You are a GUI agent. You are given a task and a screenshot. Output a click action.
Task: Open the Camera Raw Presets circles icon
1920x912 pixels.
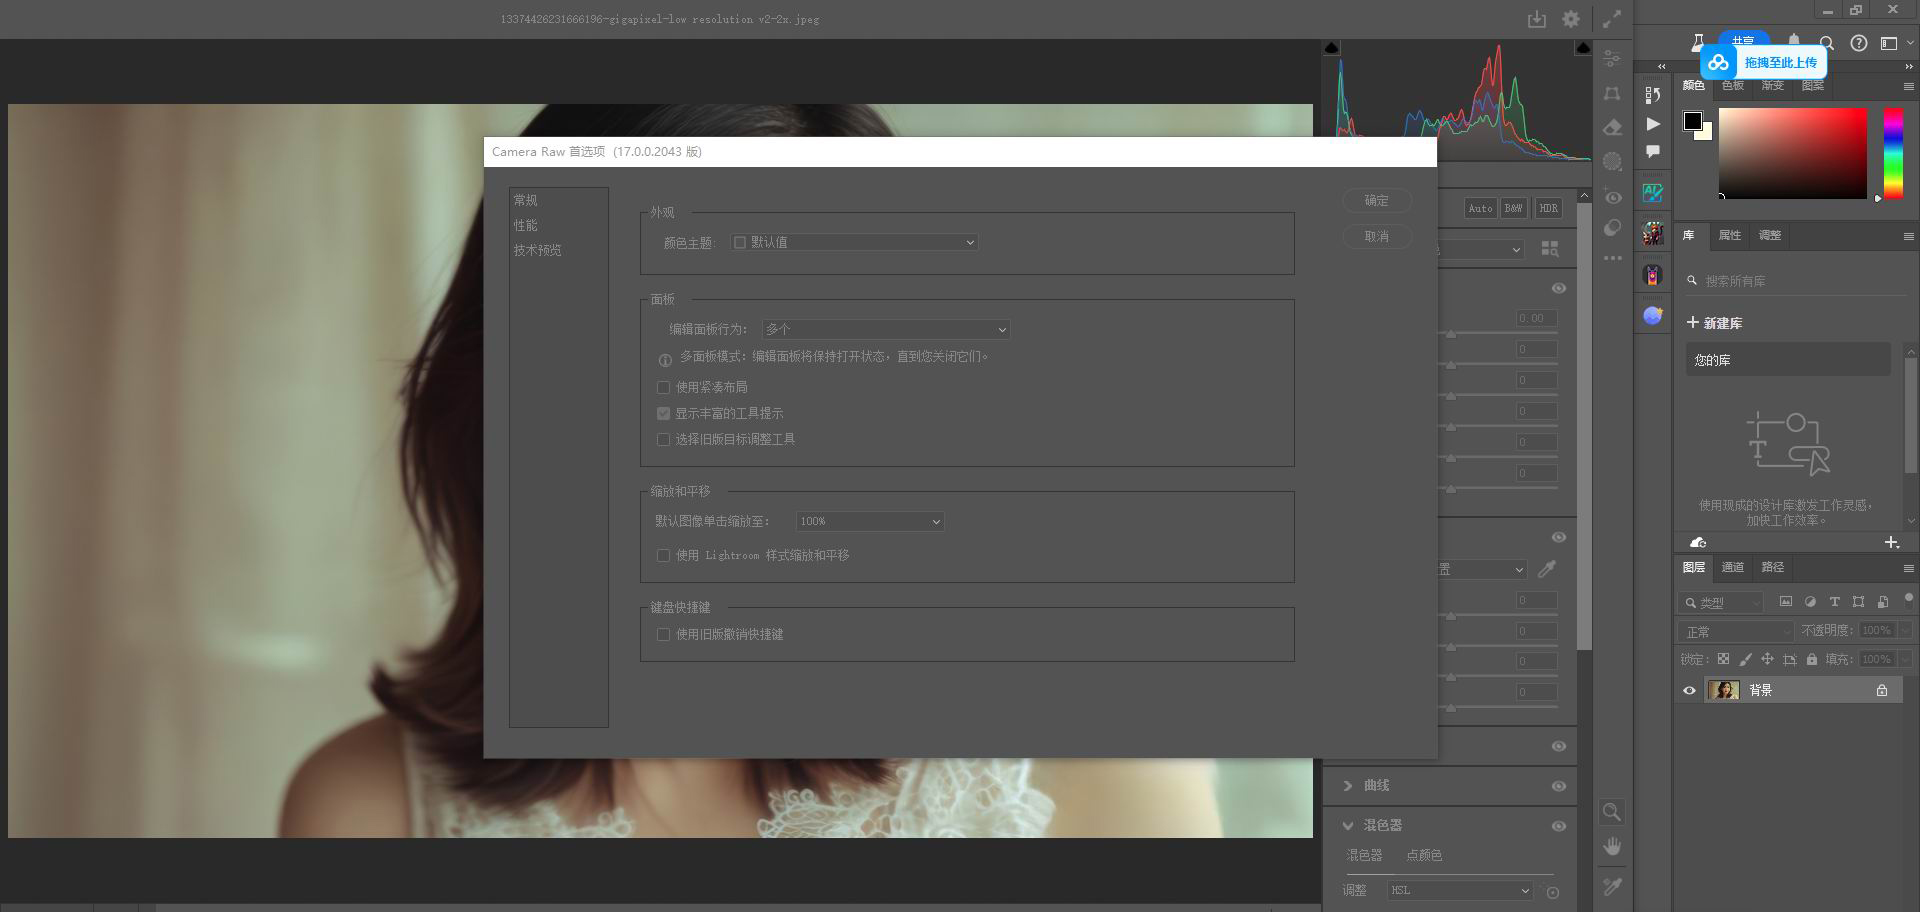click(1612, 228)
